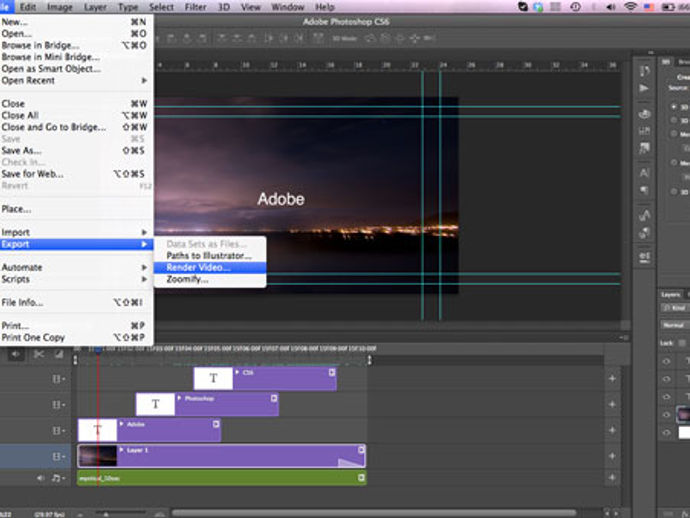Select the 3D rotate mode icon
The height and width of the screenshot is (518, 690).
[x=371, y=38]
